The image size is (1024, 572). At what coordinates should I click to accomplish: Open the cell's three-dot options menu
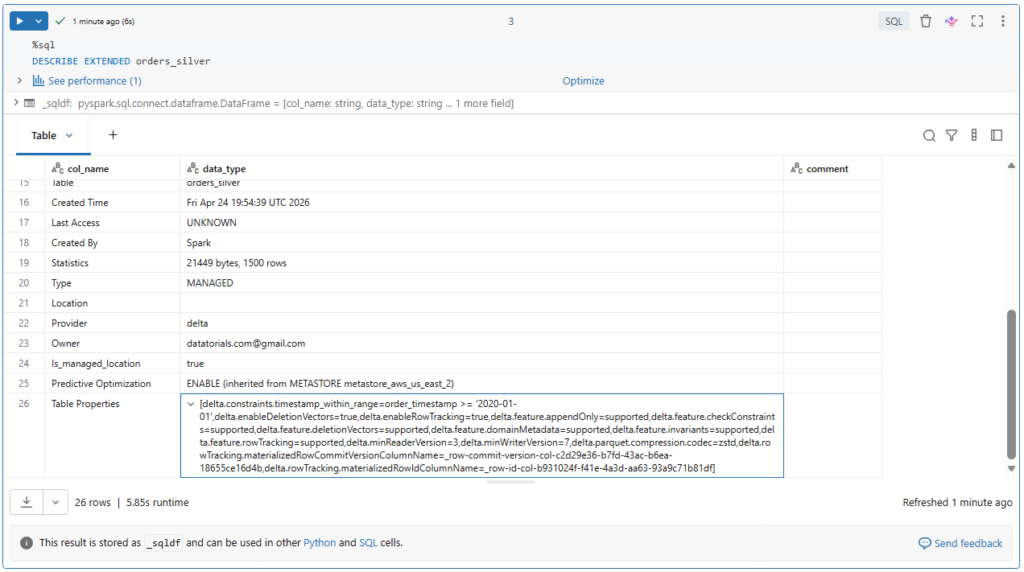1003,21
